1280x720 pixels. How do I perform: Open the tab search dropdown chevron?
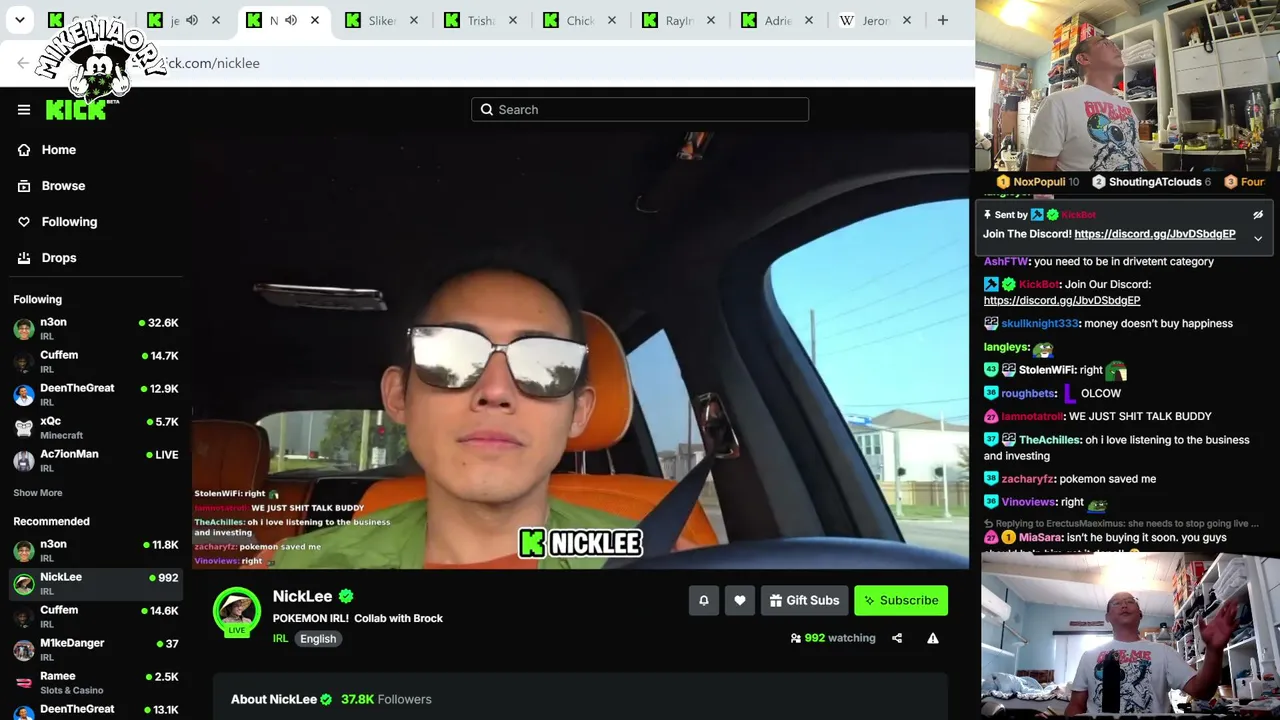coord(20,20)
